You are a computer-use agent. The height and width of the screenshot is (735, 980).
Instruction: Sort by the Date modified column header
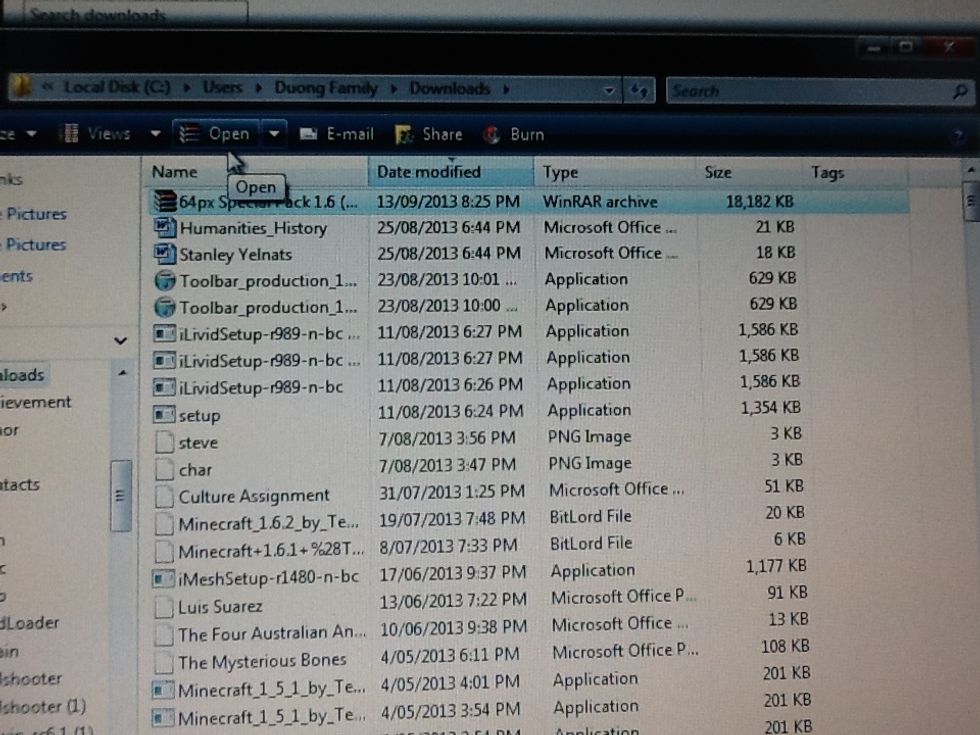(x=451, y=172)
